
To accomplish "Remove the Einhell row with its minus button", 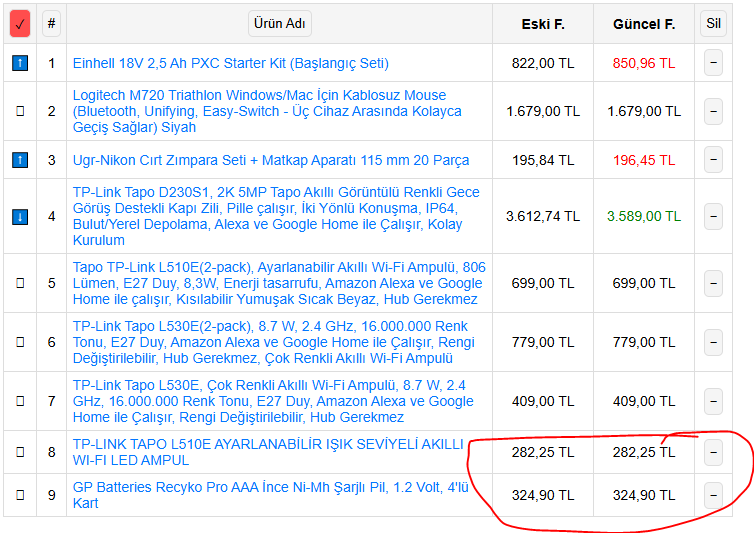I will click(713, 63).
